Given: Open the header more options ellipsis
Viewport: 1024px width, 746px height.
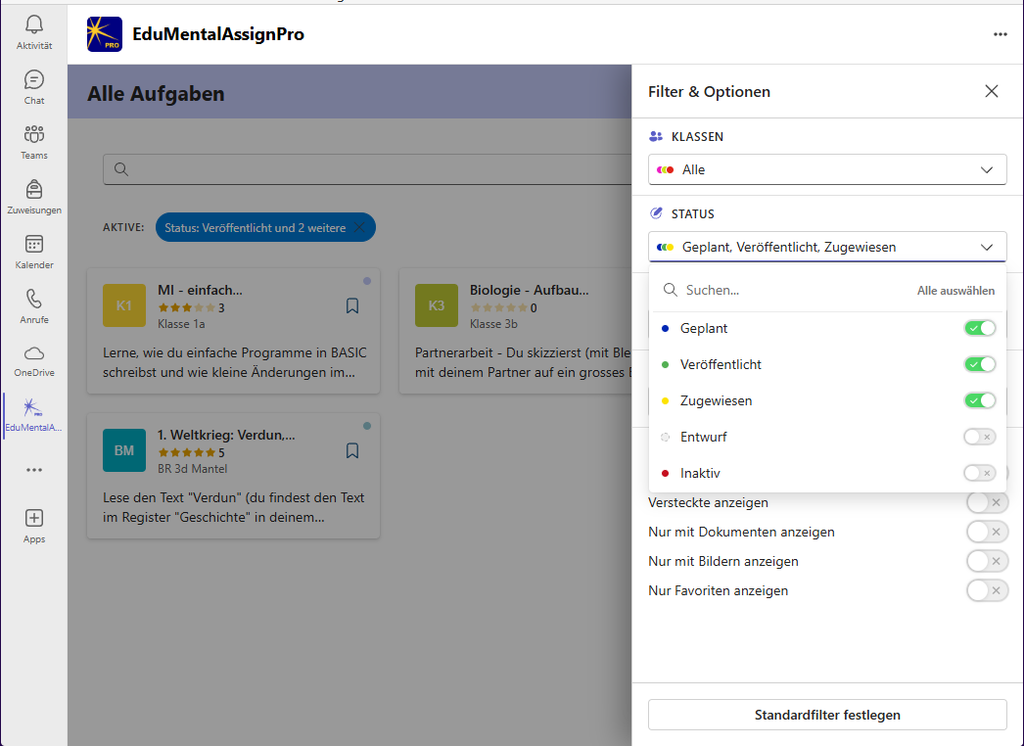Looking at the screenshot, I should pyautogui.click(x=1000, y=34).
